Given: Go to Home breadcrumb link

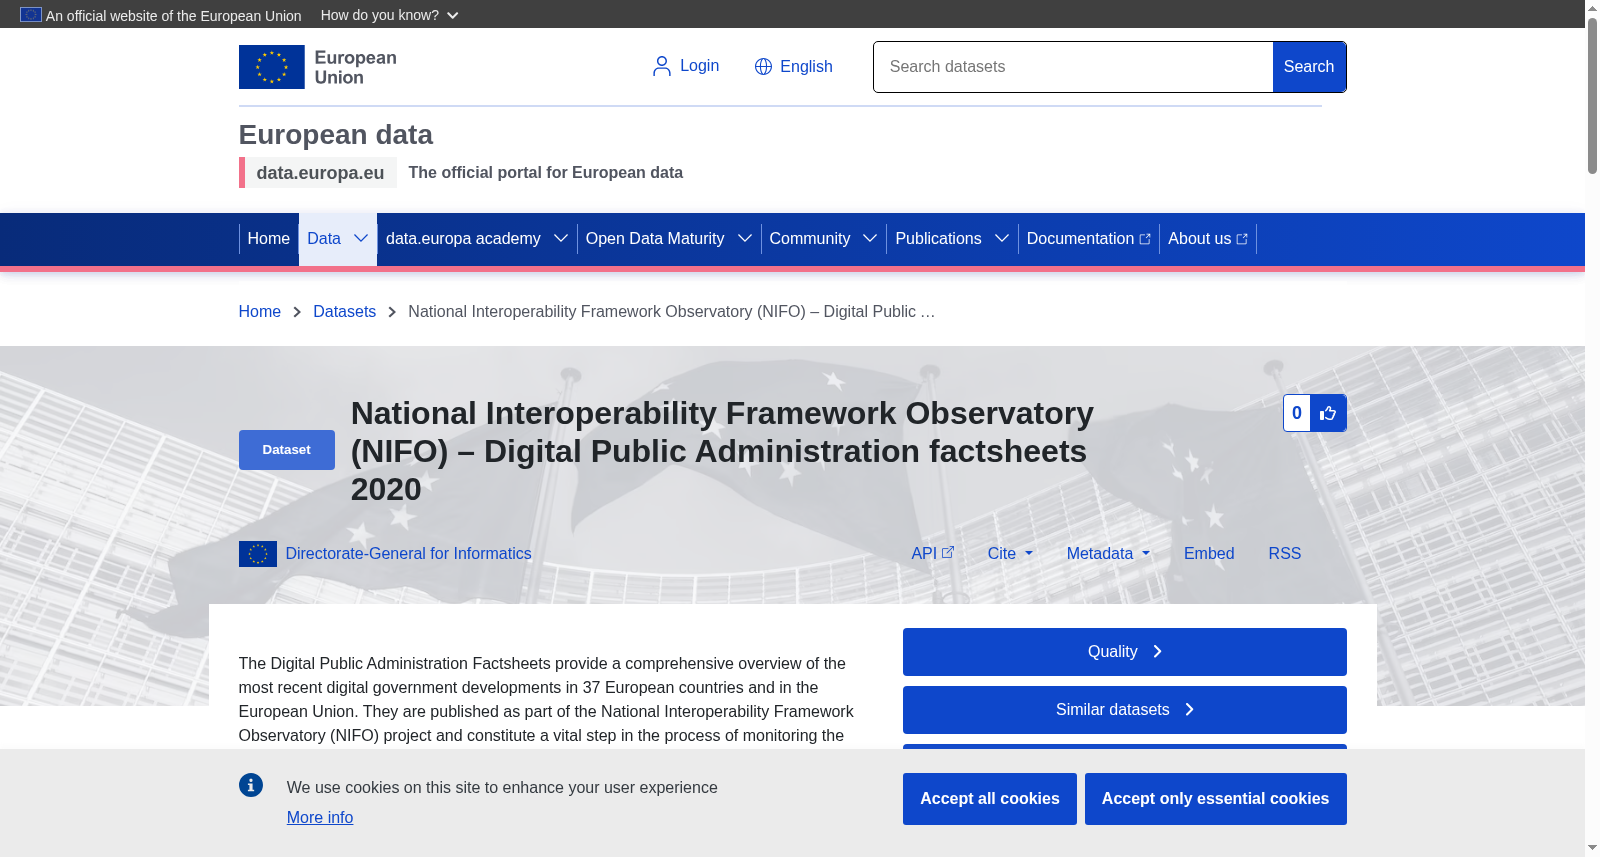Looking at the screenshot, I should tap(260, 311).
